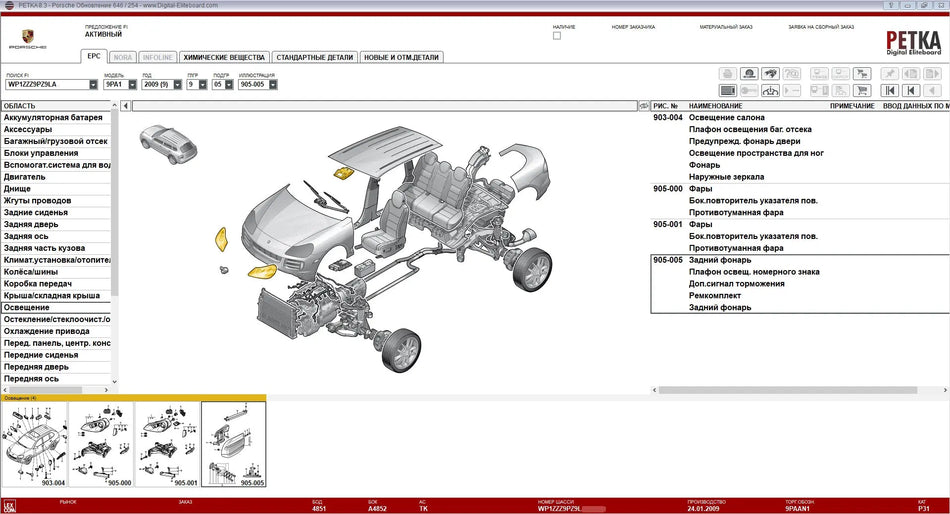Open the Модель dropdown showing 9PA1
This screenshot has height=514, width=950.
pos(133,85)
